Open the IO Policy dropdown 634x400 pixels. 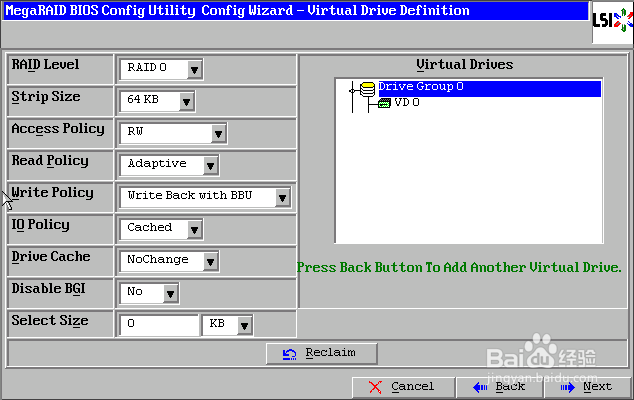(161, 229)
